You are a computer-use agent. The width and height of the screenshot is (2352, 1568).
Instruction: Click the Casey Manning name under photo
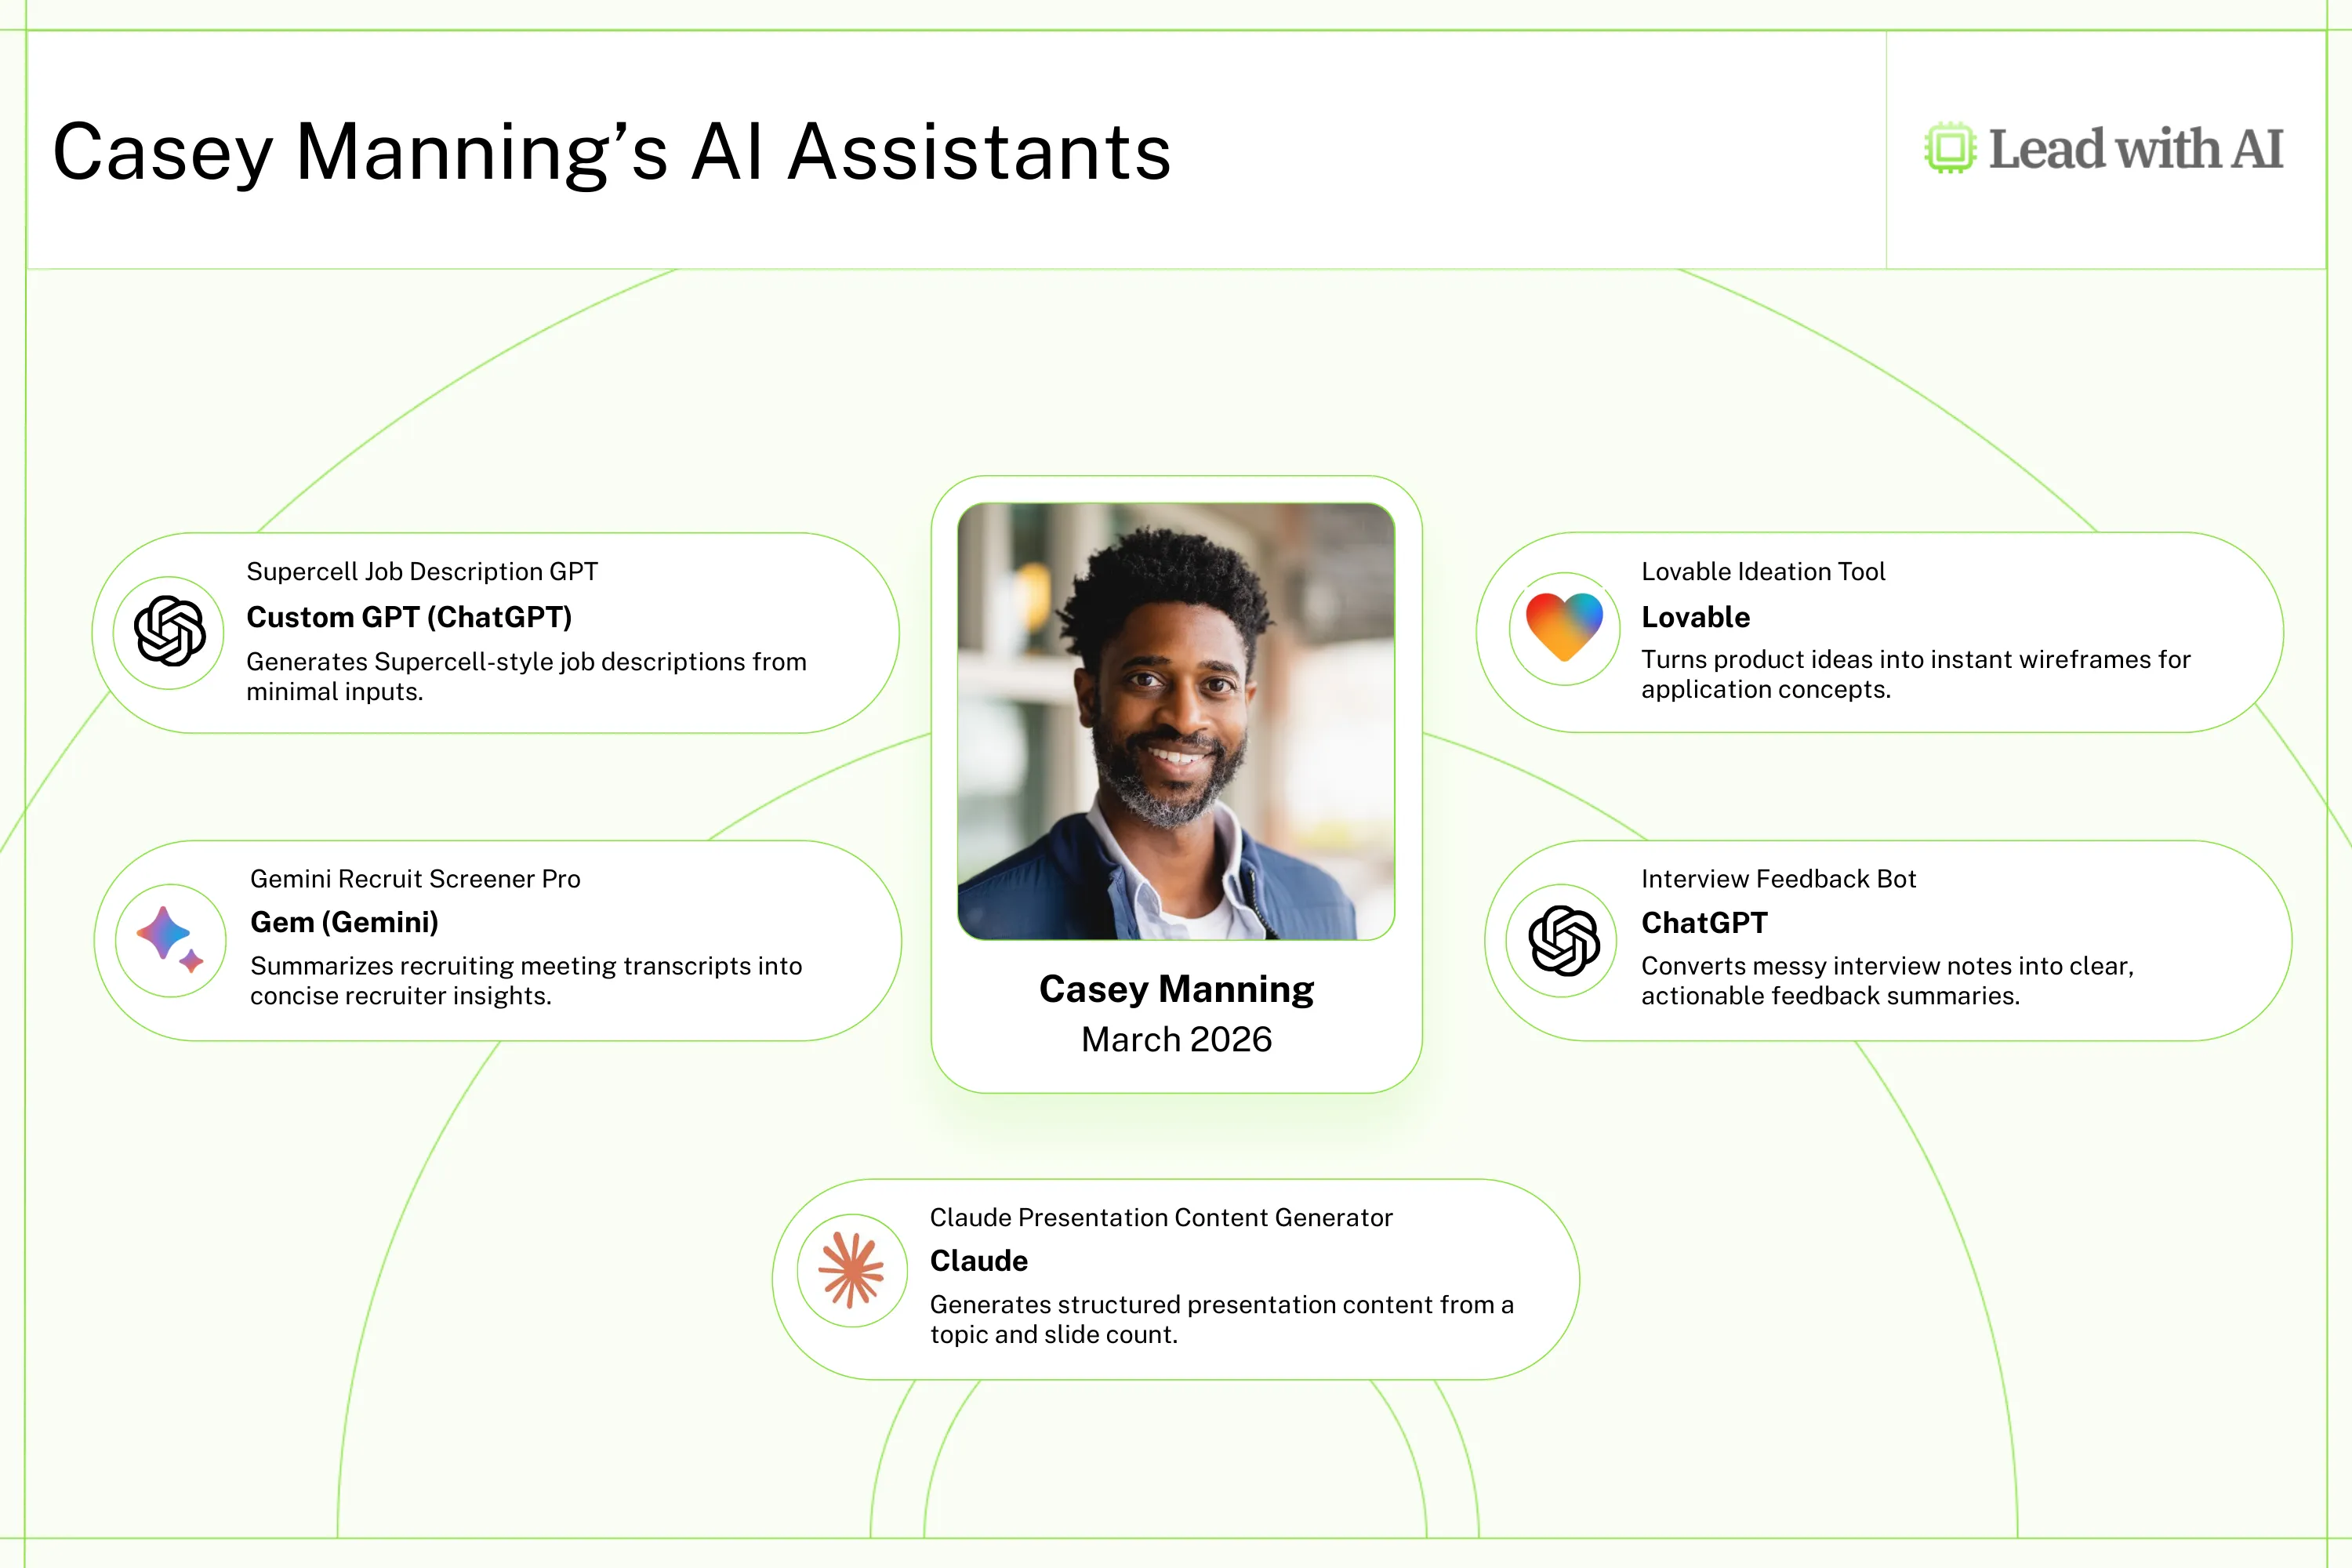[x=1176, y=989]
